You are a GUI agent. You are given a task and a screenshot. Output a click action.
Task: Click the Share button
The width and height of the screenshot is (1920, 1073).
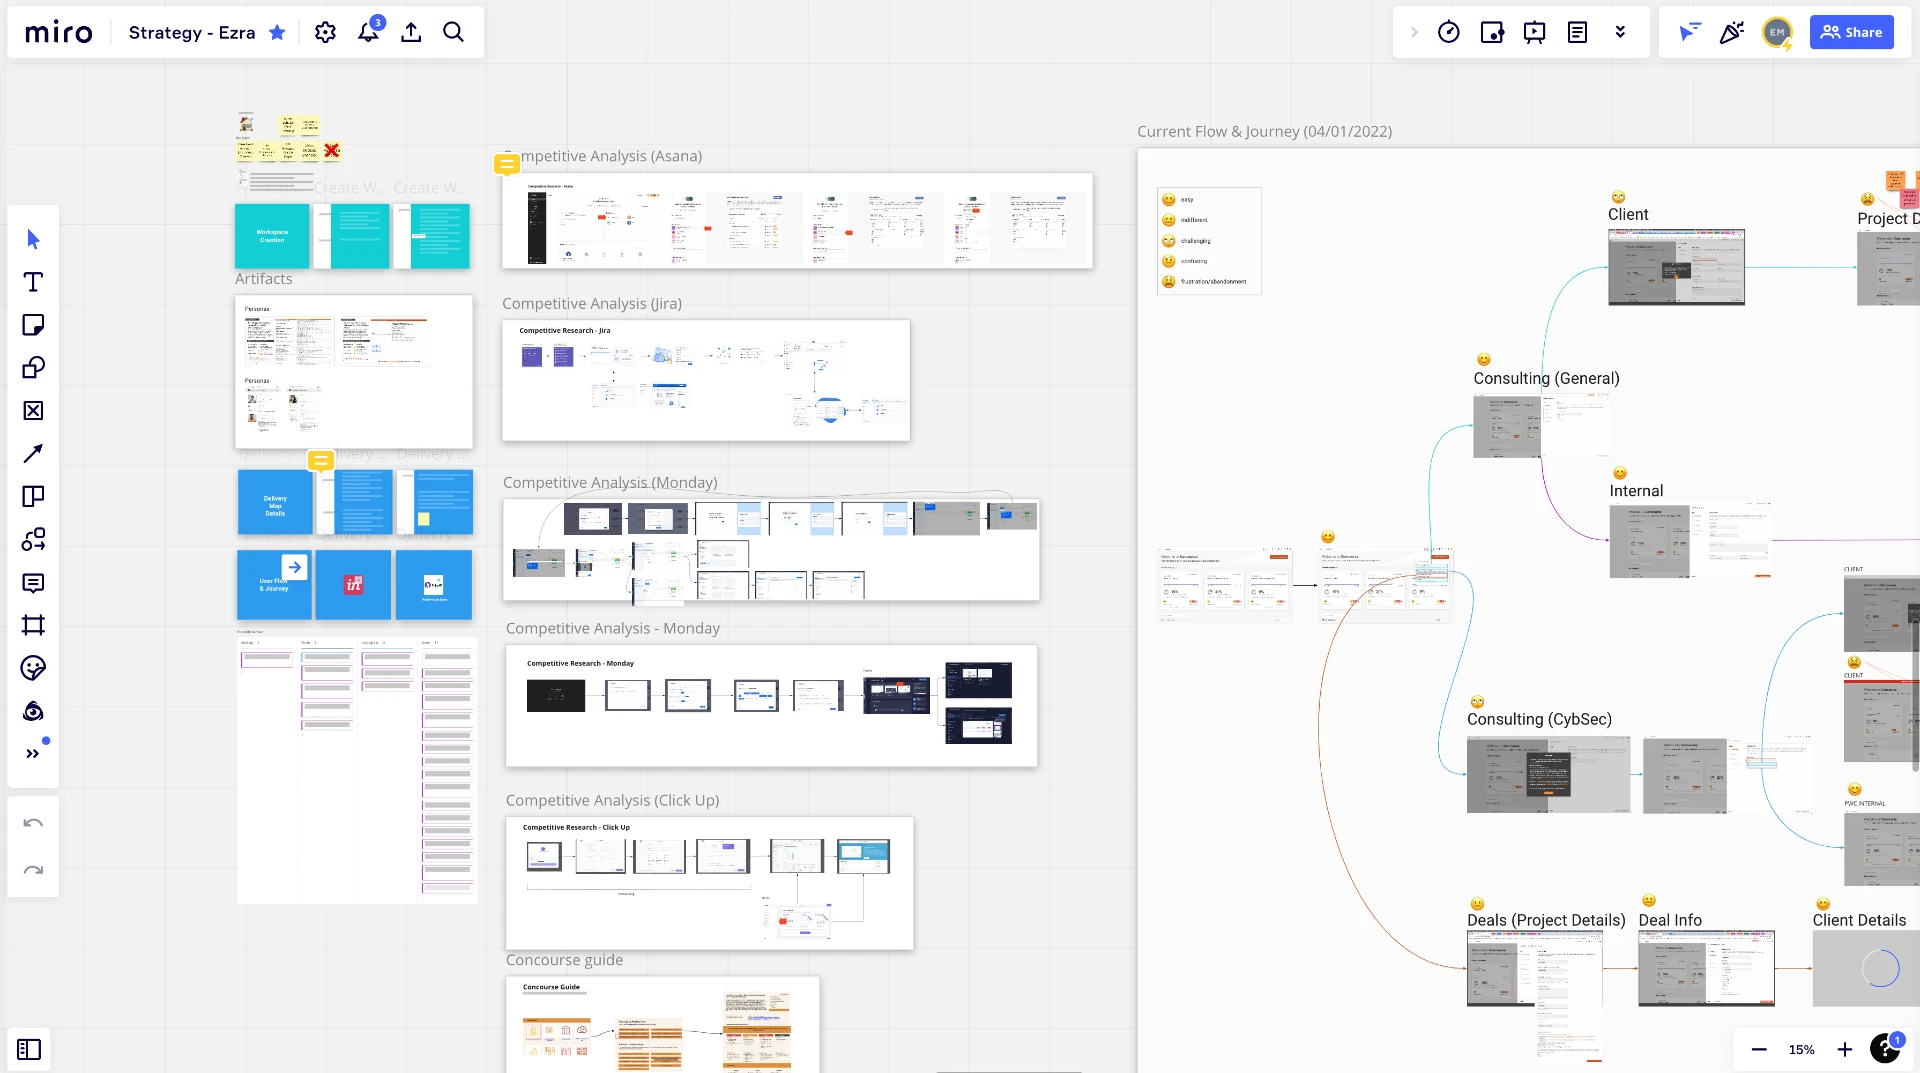1851,33
